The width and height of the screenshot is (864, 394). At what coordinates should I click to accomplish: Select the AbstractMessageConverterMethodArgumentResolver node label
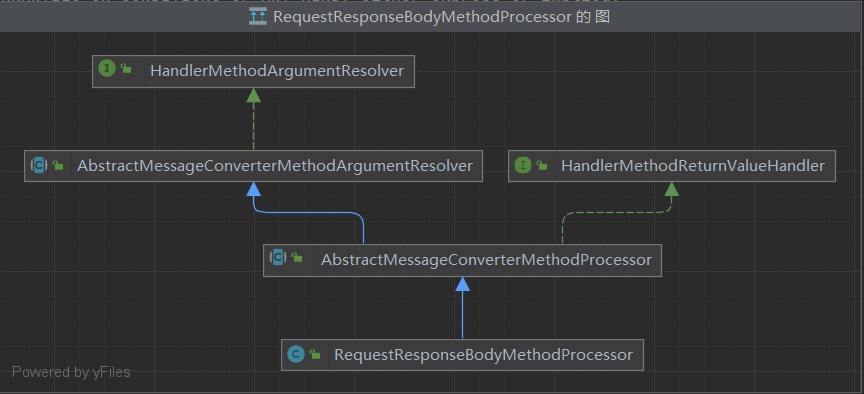click(x=275, y=166)
